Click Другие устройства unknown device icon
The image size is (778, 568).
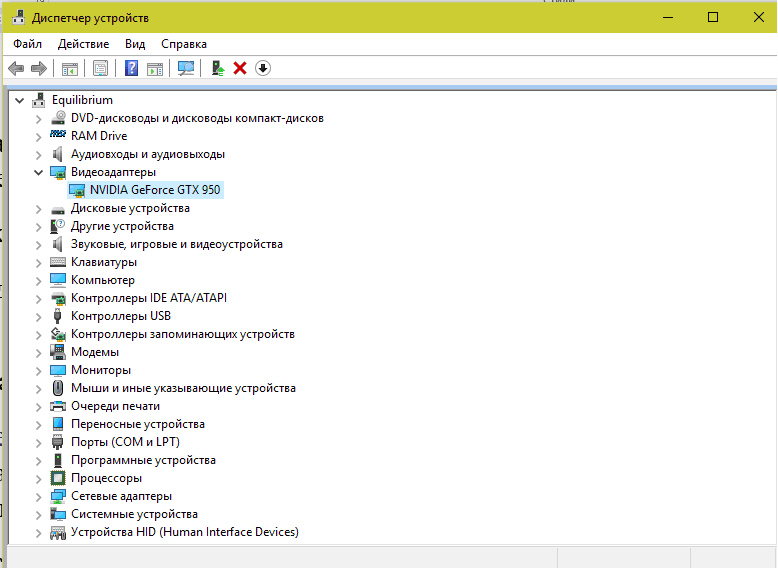tap(58, 226)
